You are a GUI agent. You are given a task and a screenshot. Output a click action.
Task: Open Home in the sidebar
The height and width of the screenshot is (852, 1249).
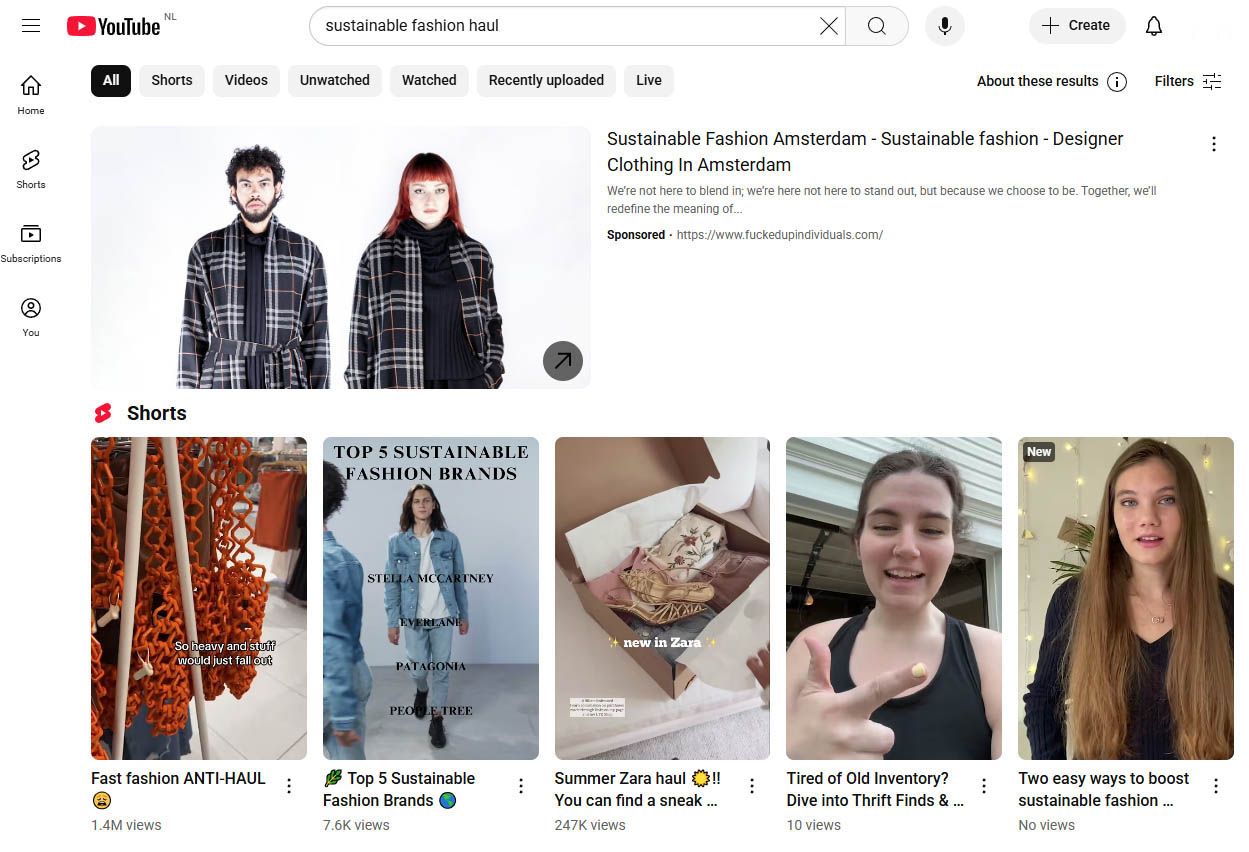(31, 95)
